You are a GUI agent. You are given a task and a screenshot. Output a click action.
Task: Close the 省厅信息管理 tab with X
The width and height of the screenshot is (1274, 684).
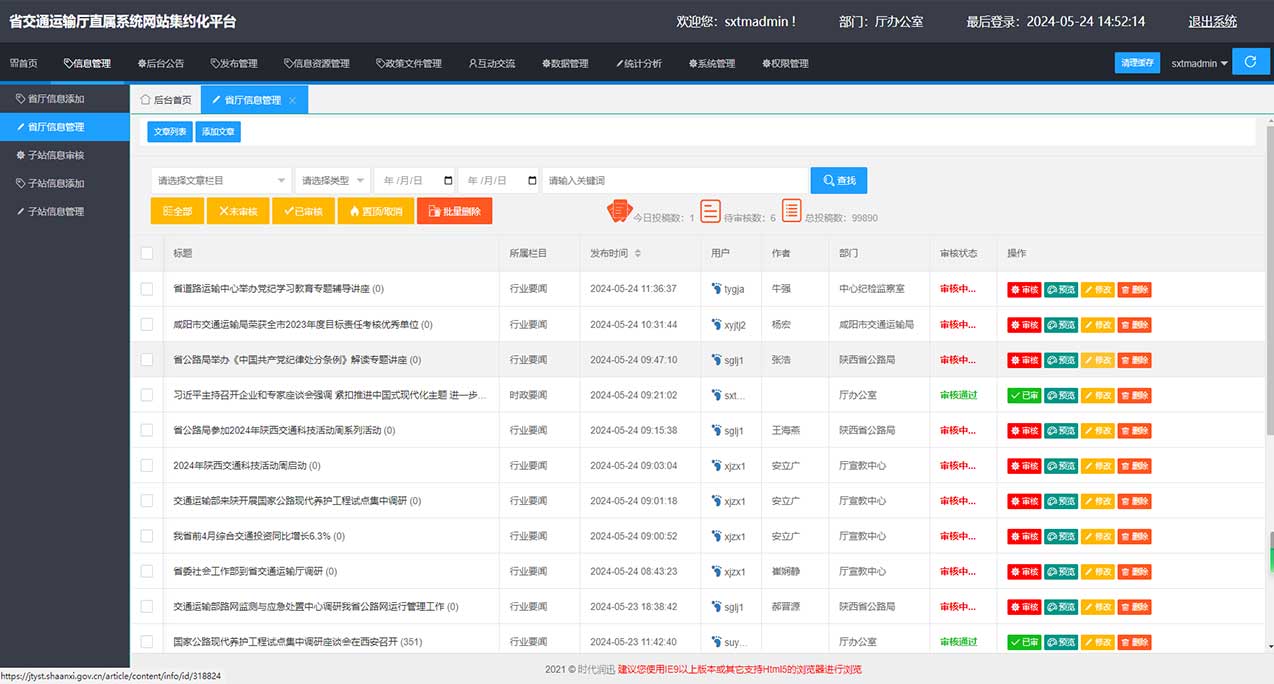click(x=292, y=101)
